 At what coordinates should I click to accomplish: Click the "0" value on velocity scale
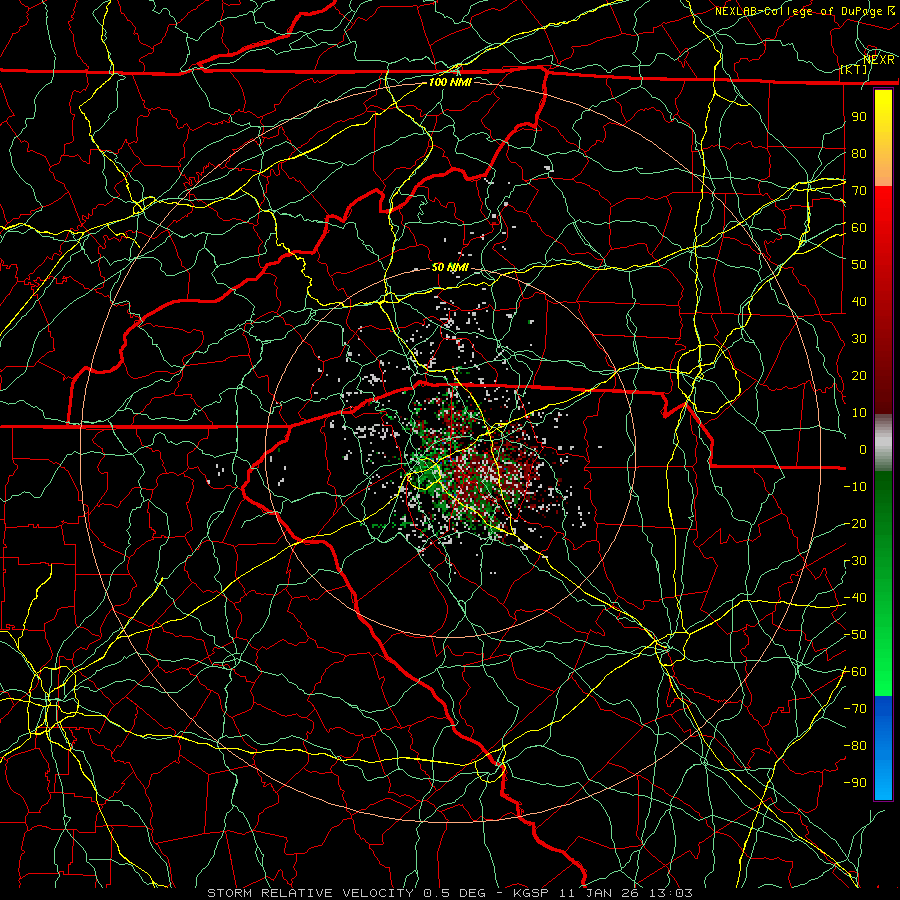863,450
